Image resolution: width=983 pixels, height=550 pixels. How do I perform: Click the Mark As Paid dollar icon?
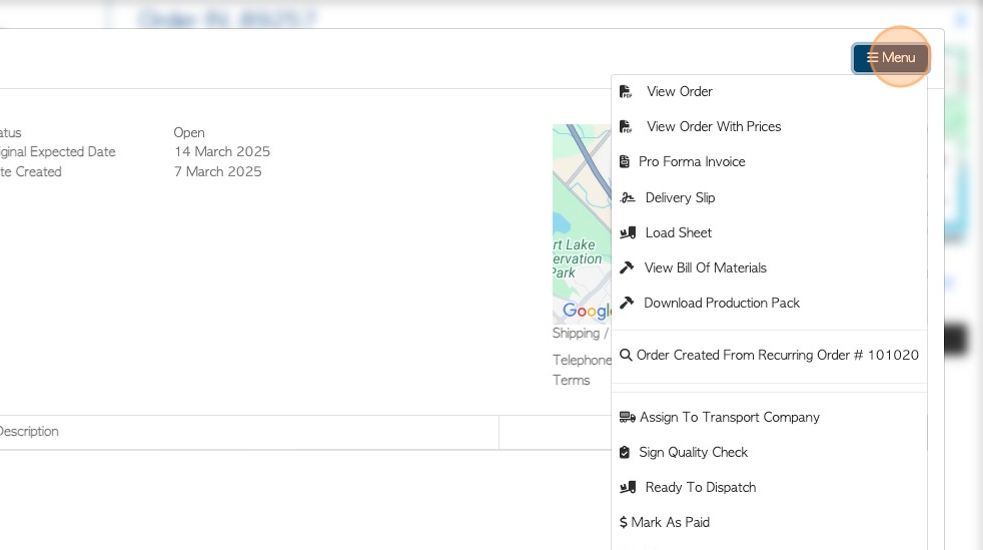tap(624, 523)
